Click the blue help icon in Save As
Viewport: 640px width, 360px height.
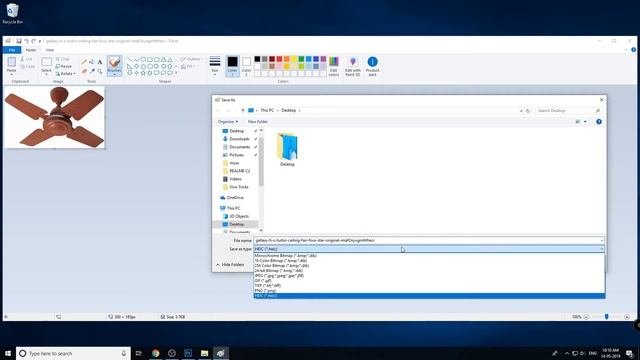coord(599,122)
